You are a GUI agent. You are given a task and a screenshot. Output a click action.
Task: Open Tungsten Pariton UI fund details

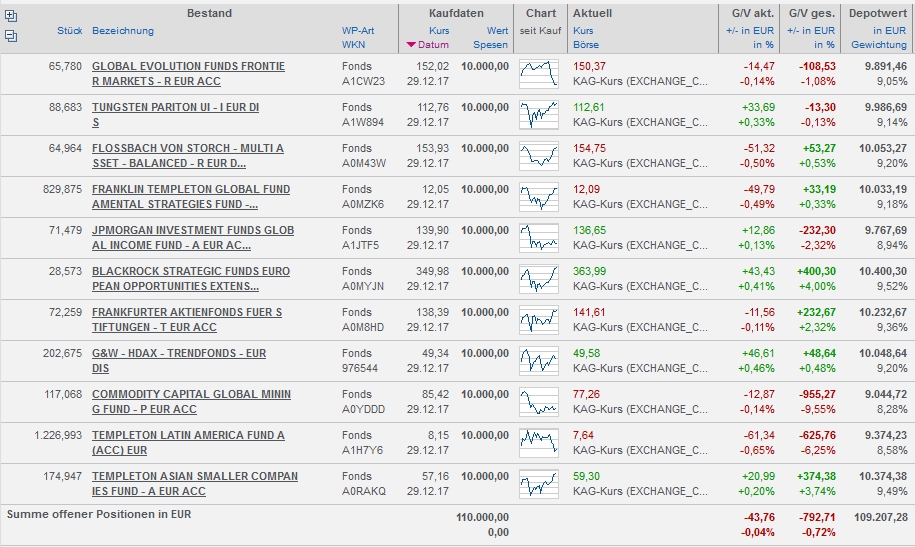coord(175,114)
